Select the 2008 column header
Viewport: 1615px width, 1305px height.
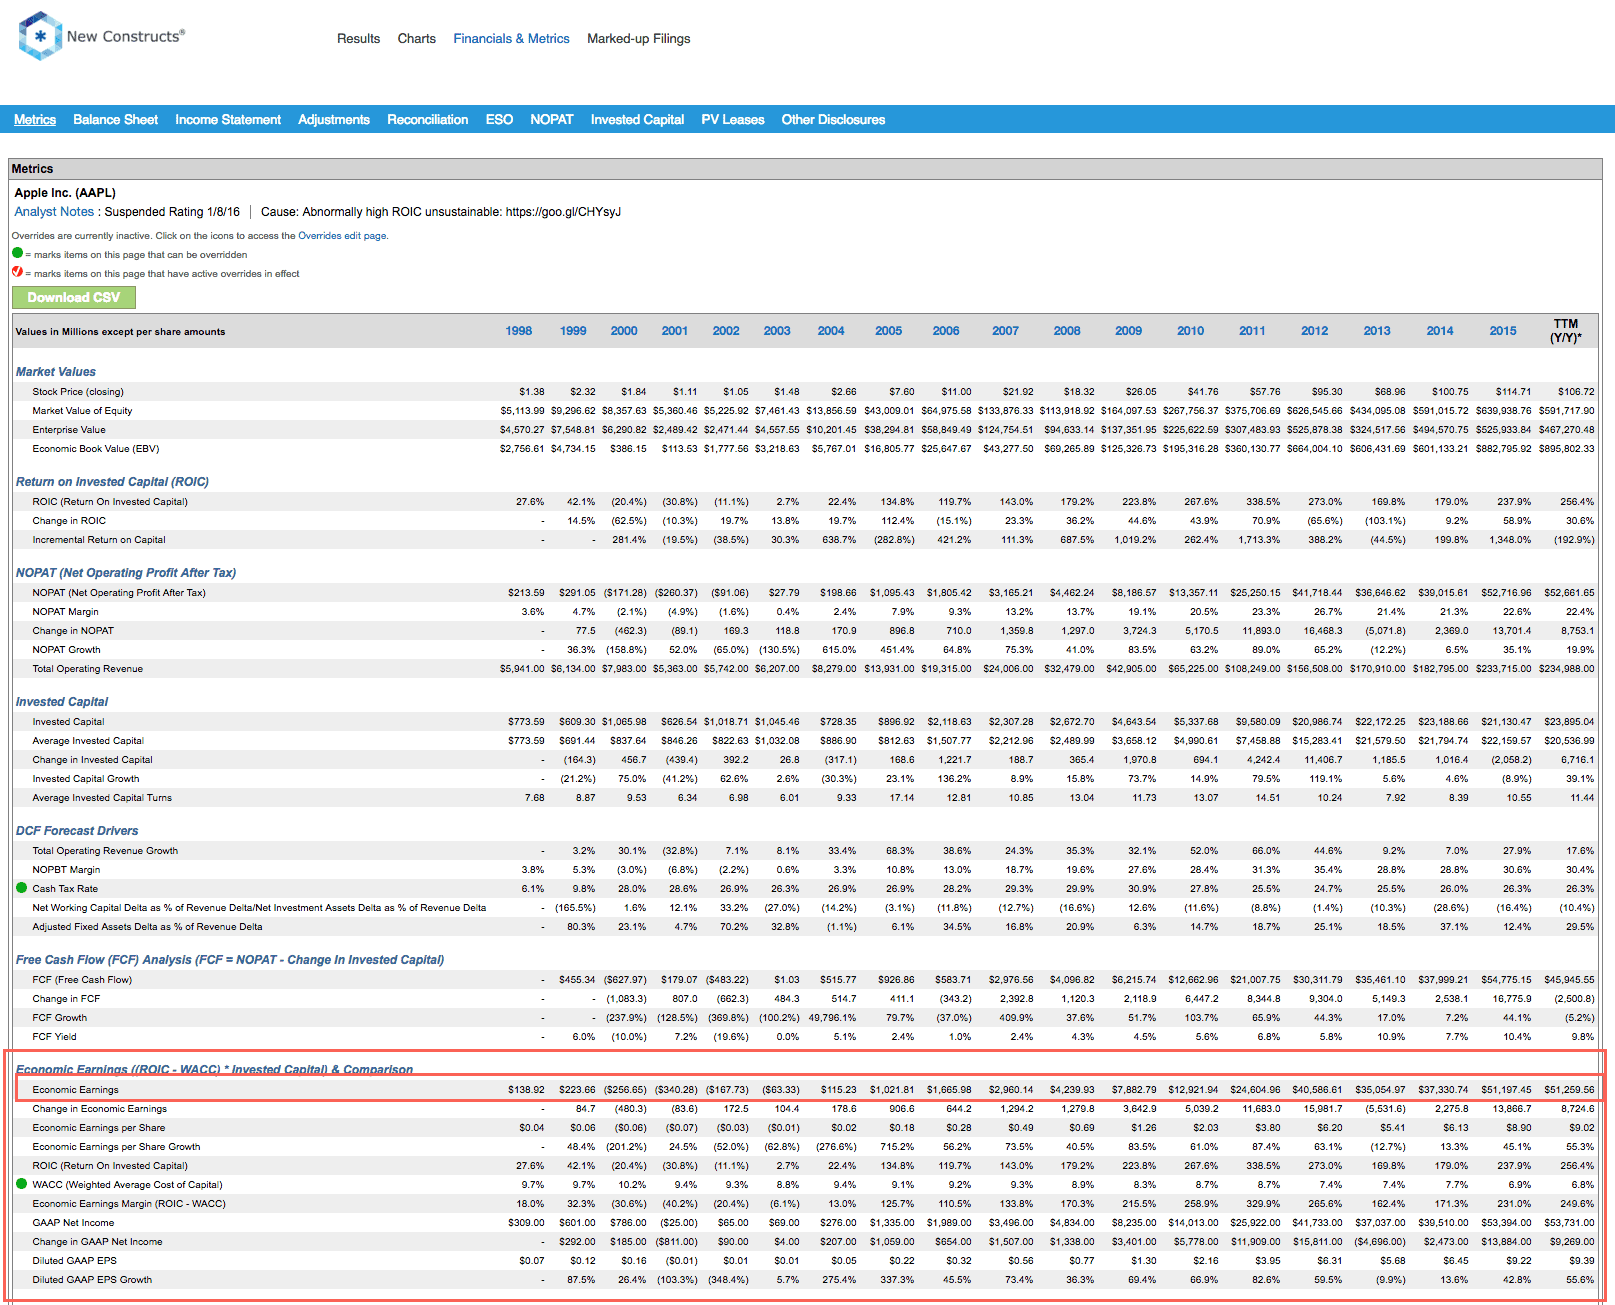[1067, 331]
